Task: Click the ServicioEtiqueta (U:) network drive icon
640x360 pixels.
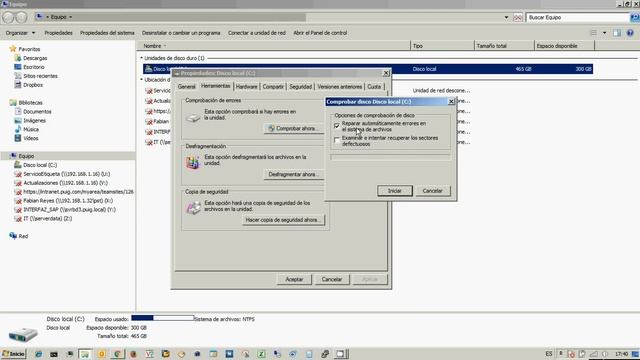Action: point(18,174)
